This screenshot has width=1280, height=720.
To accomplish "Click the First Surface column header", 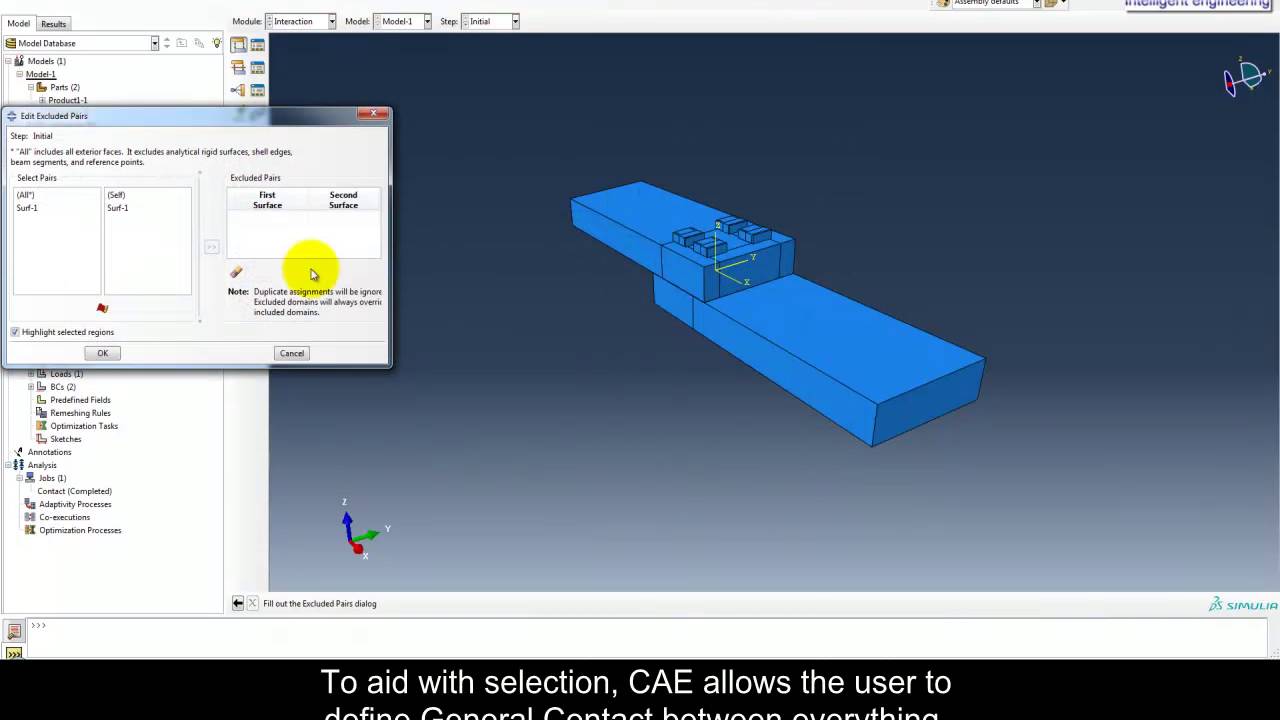I will pyautogui.click(x=267, y=200).
